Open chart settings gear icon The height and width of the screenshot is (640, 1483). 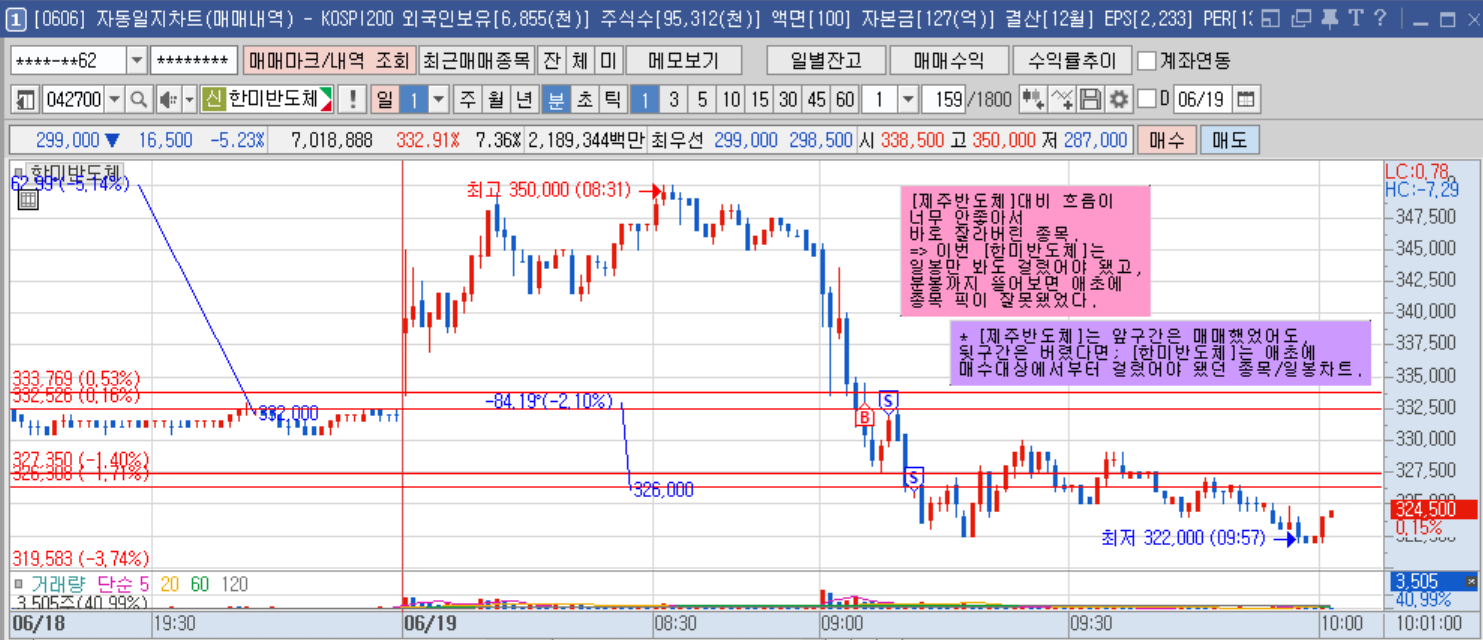point(1118,99)
